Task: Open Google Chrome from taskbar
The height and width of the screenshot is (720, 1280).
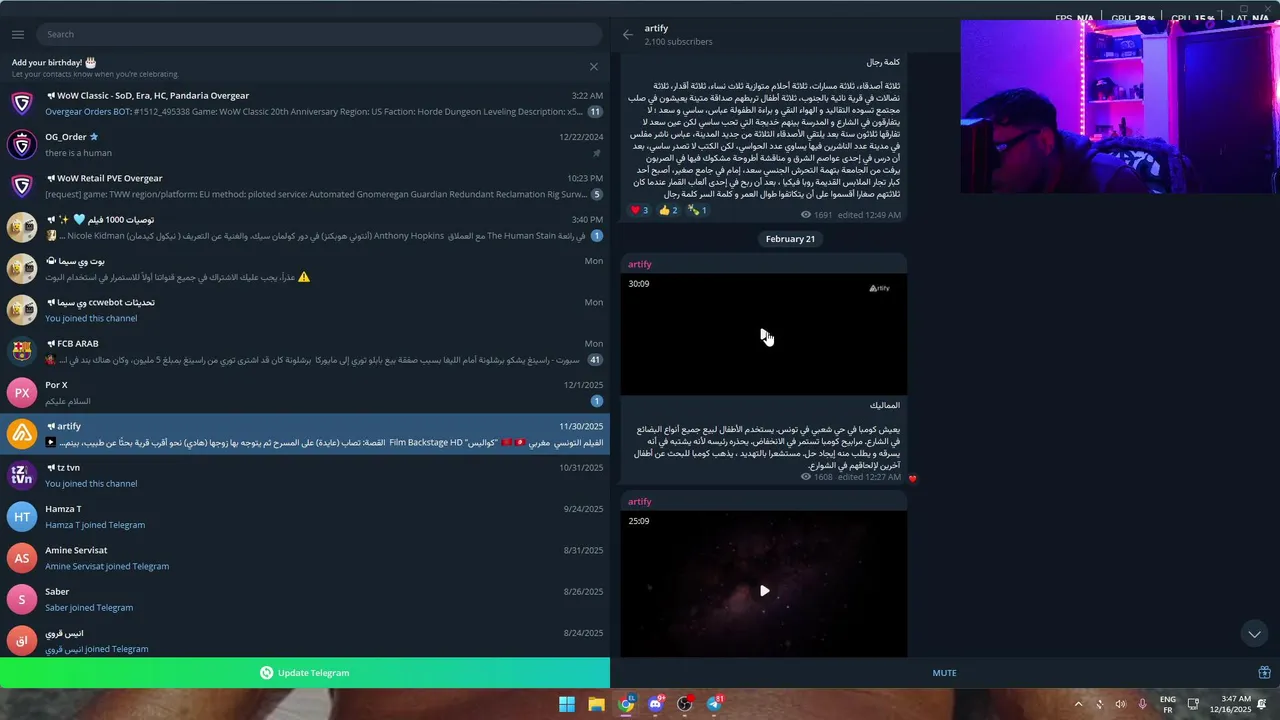Action: click(626, 704)
